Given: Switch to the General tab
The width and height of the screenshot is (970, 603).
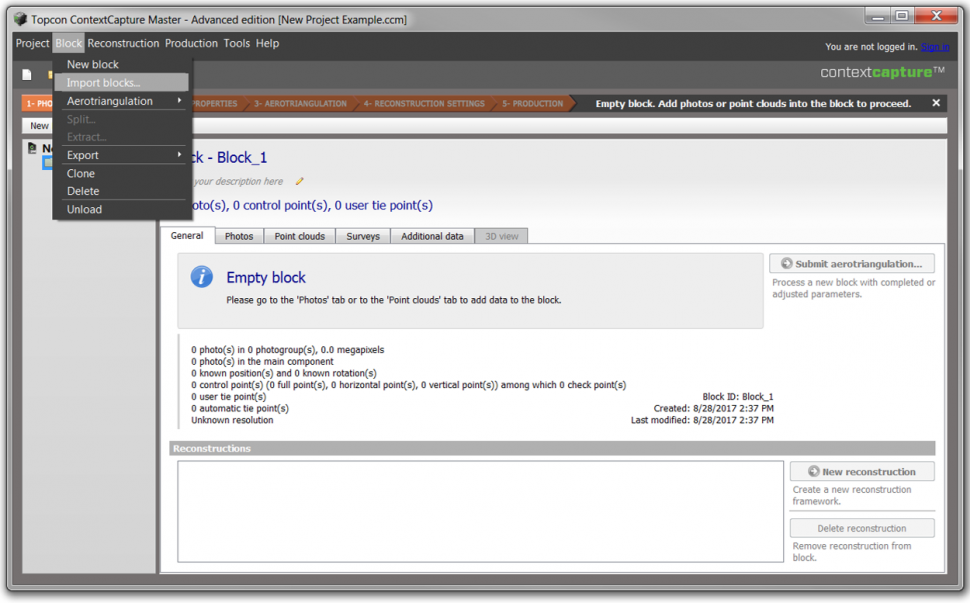Looking at the screenshot, I should tap(187, 236).
